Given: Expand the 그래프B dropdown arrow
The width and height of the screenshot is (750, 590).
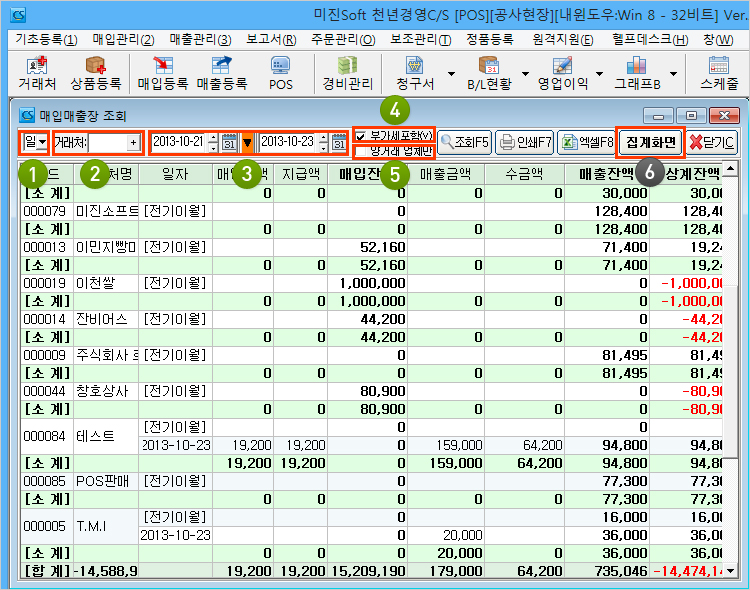Looking at the screenshot, I should pos(673,74).
